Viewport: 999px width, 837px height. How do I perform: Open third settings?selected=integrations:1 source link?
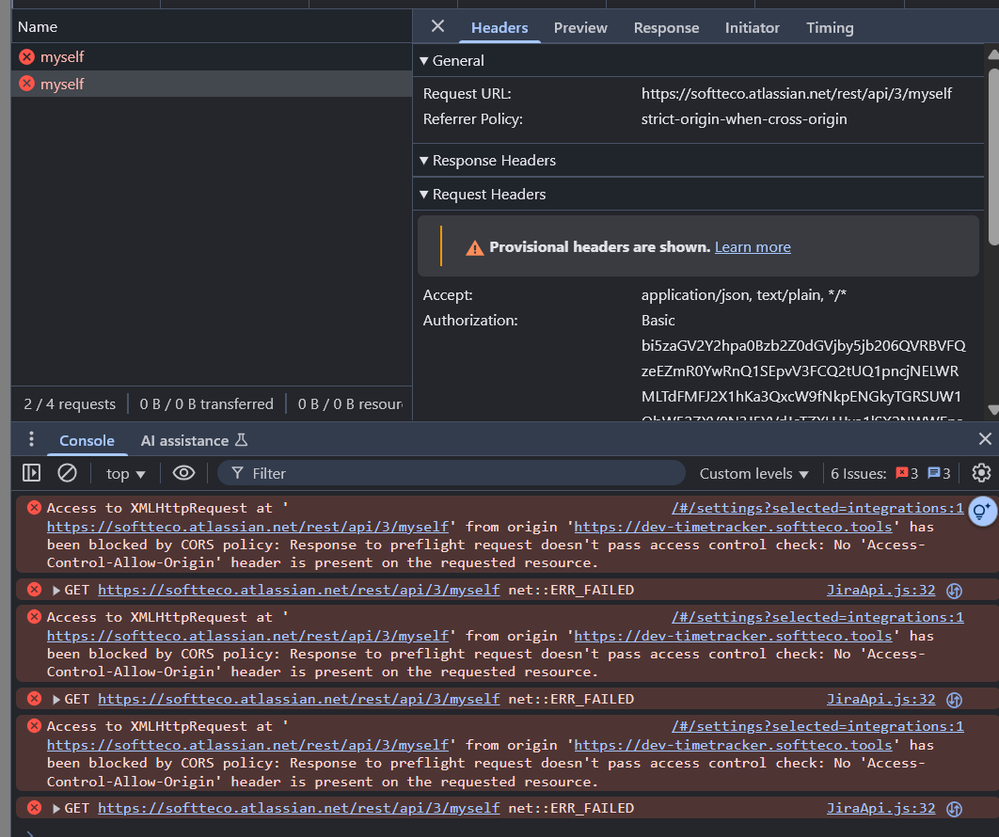(817, 726)
